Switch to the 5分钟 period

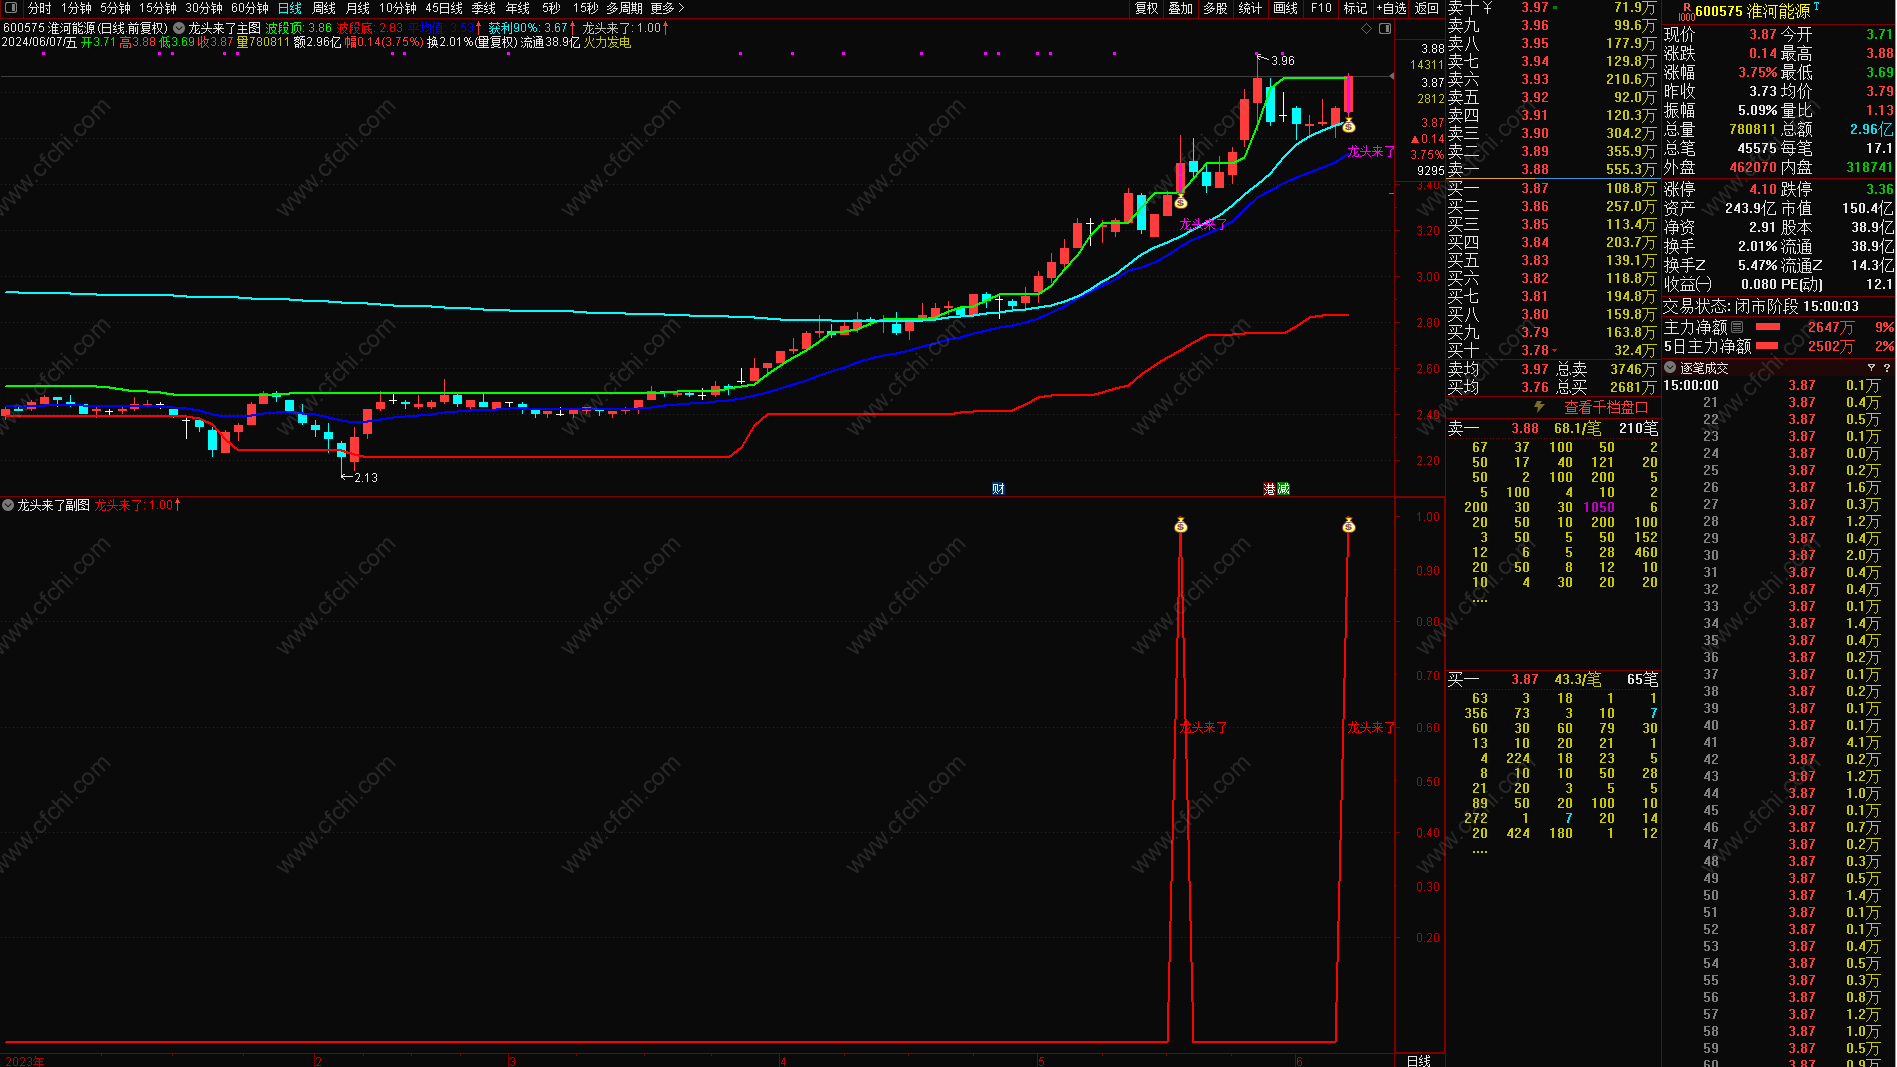(x=115, y=8)
